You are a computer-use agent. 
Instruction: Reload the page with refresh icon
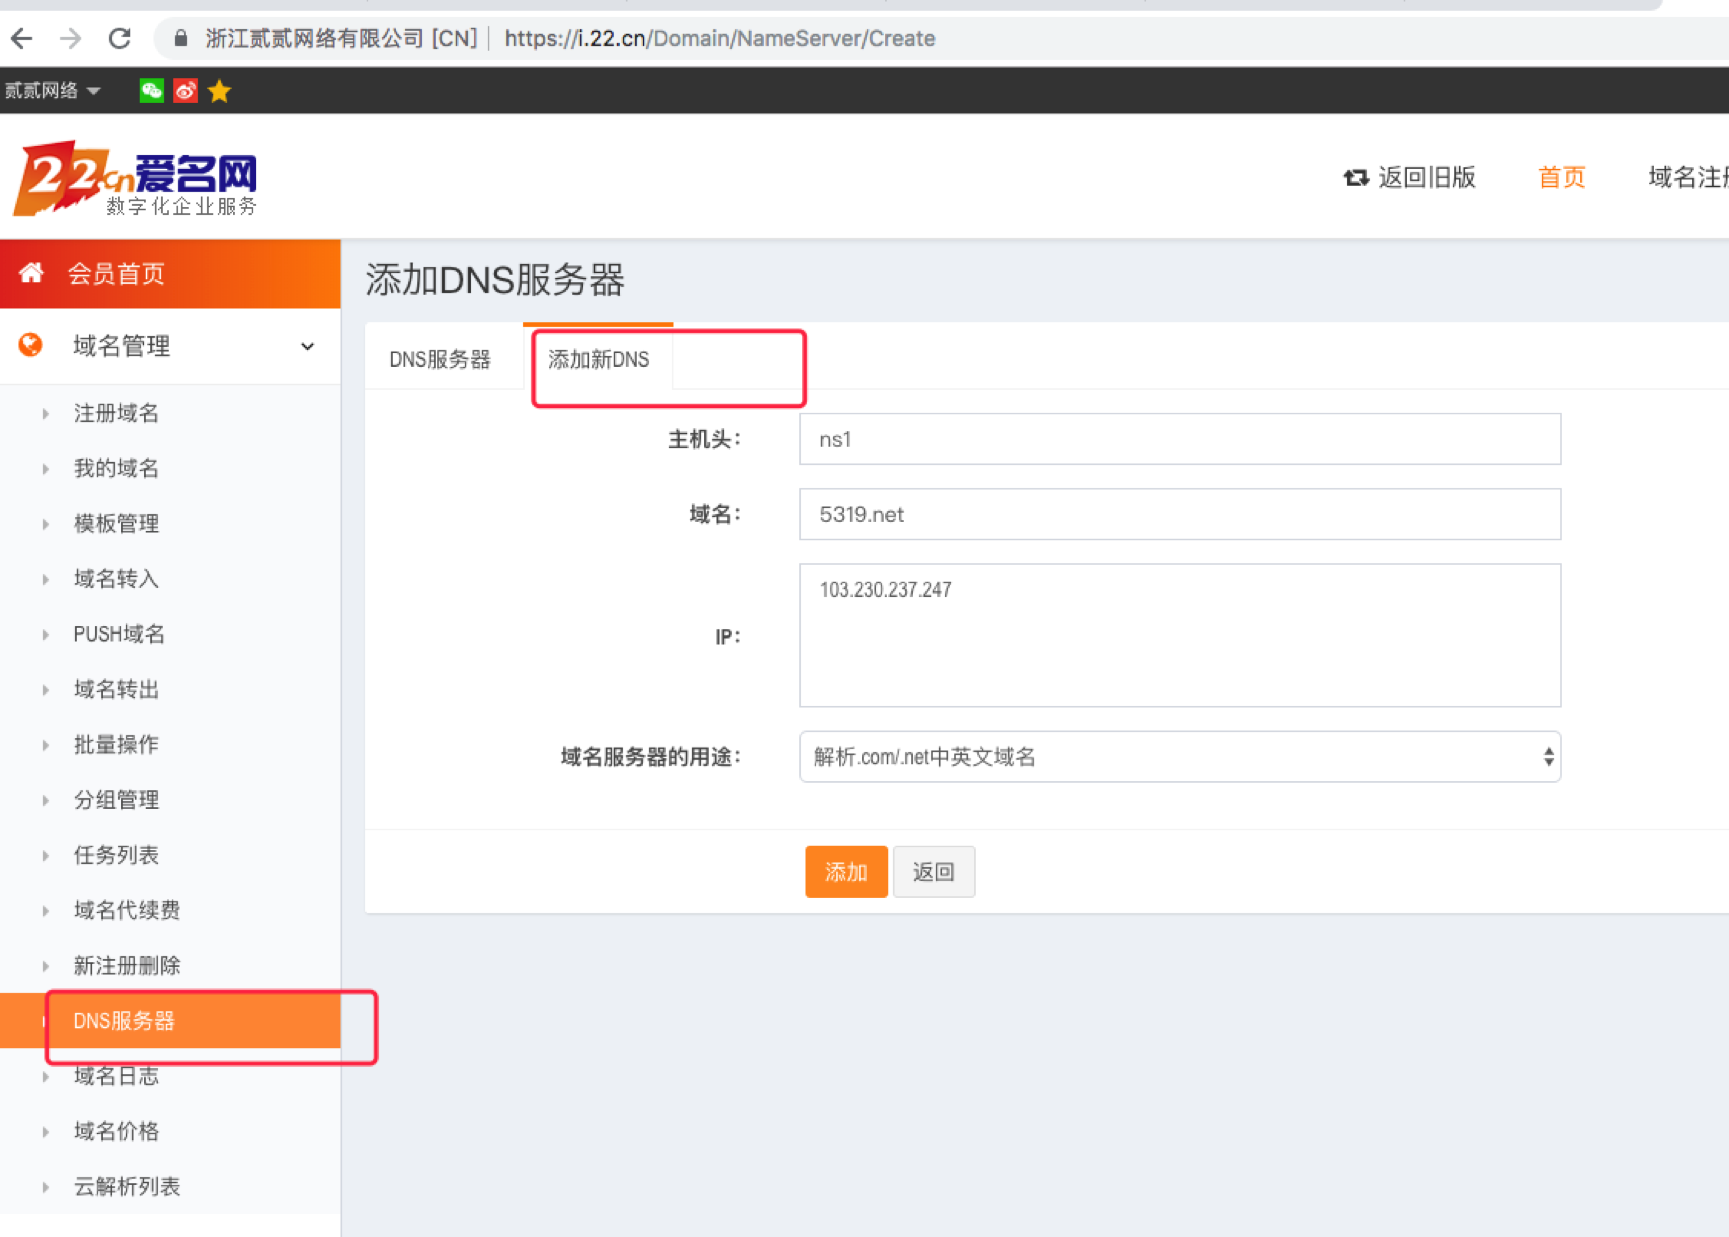pos(120,39)
